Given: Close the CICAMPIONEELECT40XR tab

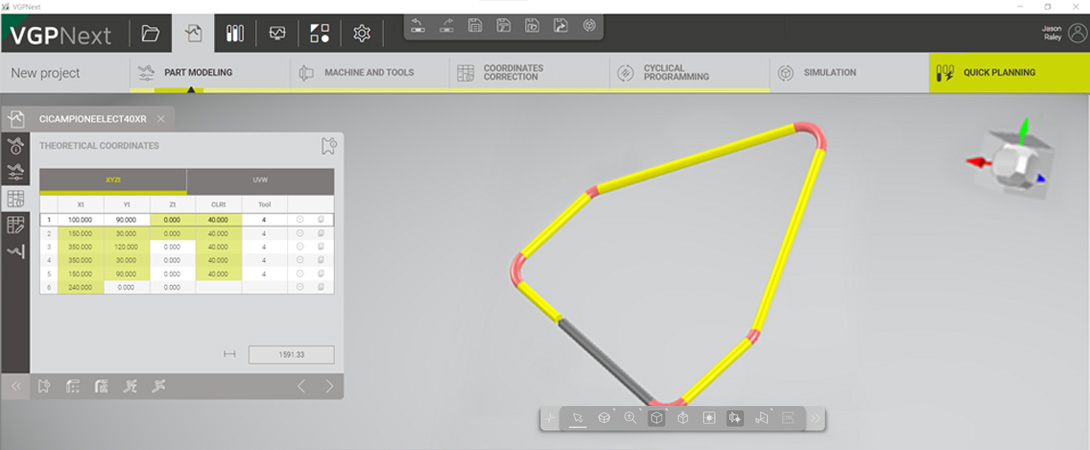Looking at the screenshot, I should click(x=161, y=119).
